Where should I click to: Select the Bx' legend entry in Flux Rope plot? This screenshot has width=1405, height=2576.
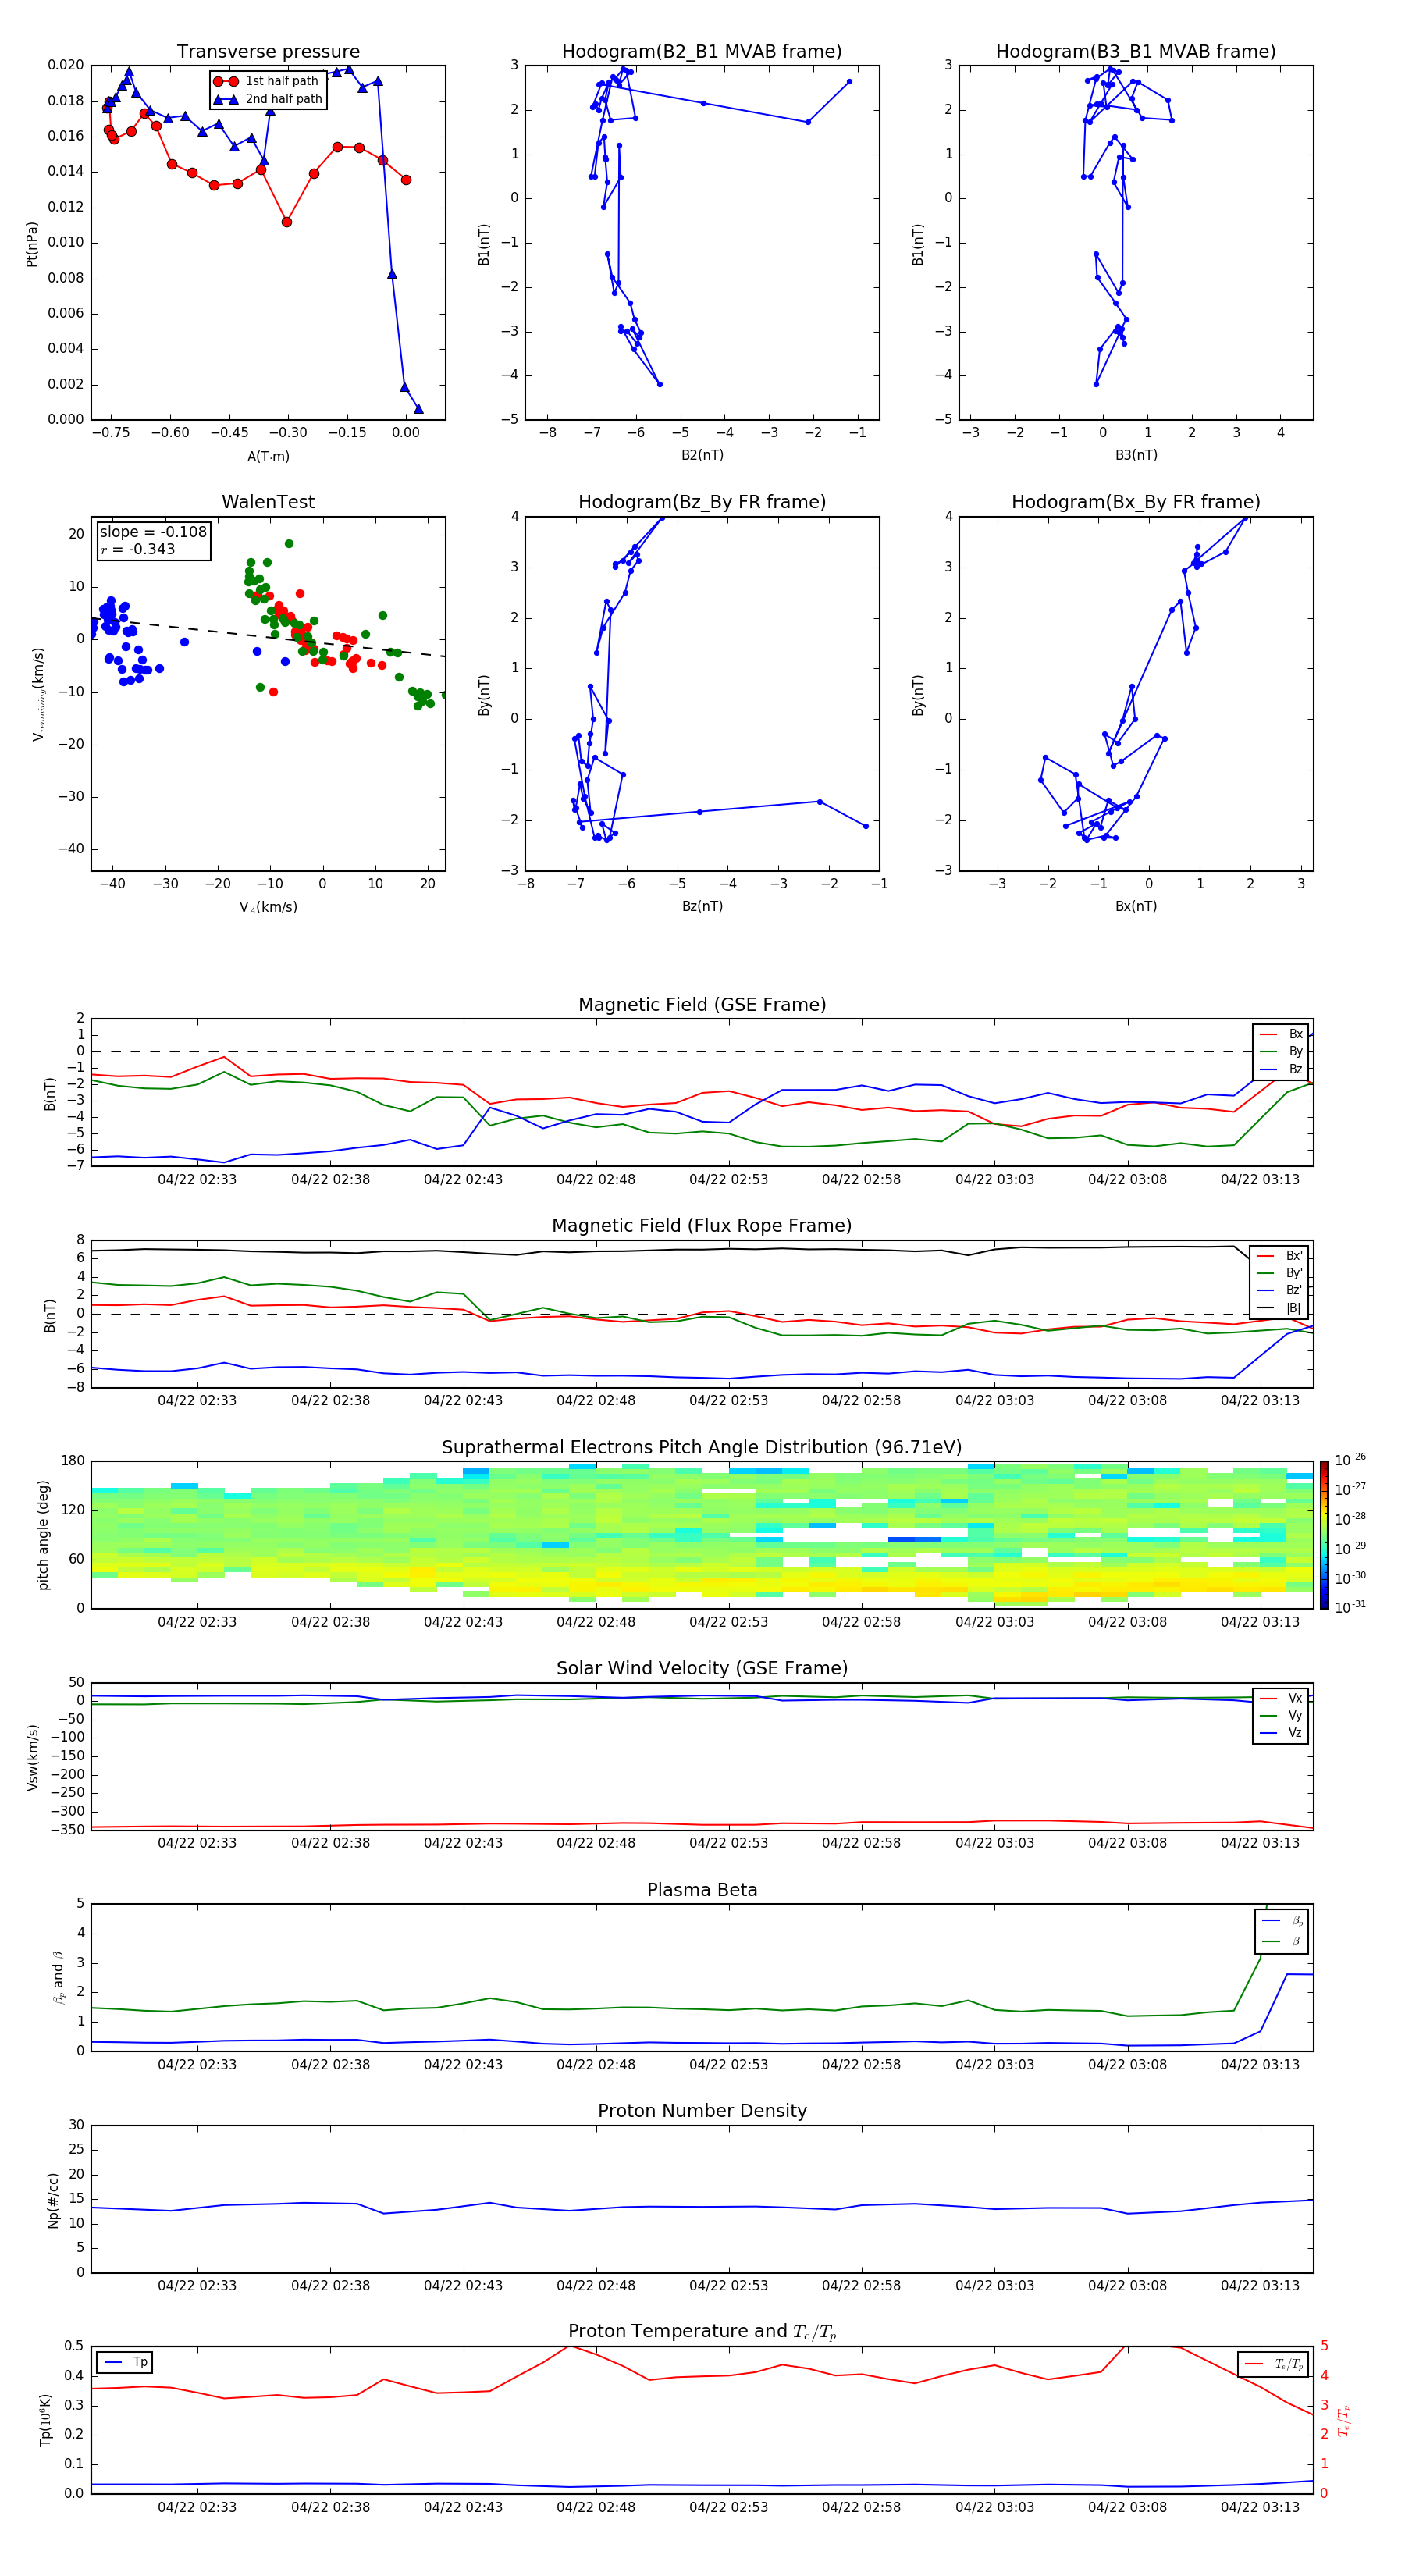coord(1280,1256)
